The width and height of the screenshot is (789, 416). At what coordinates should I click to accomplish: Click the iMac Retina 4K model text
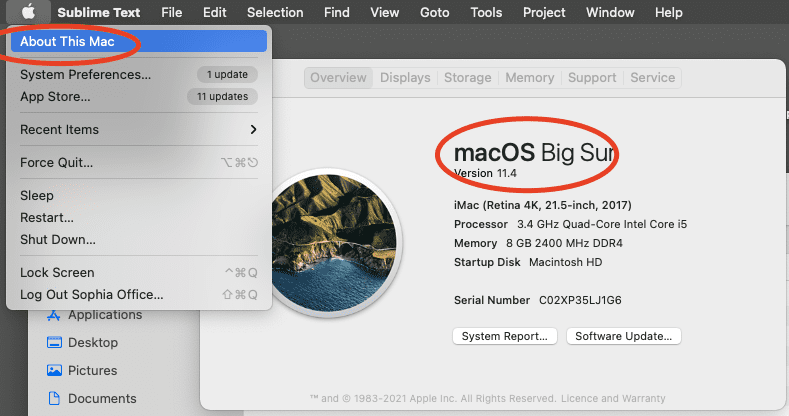(x=542, y=205)
